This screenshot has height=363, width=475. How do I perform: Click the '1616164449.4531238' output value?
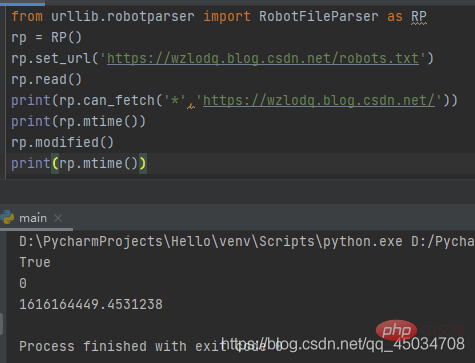click(x=91, y=304)
